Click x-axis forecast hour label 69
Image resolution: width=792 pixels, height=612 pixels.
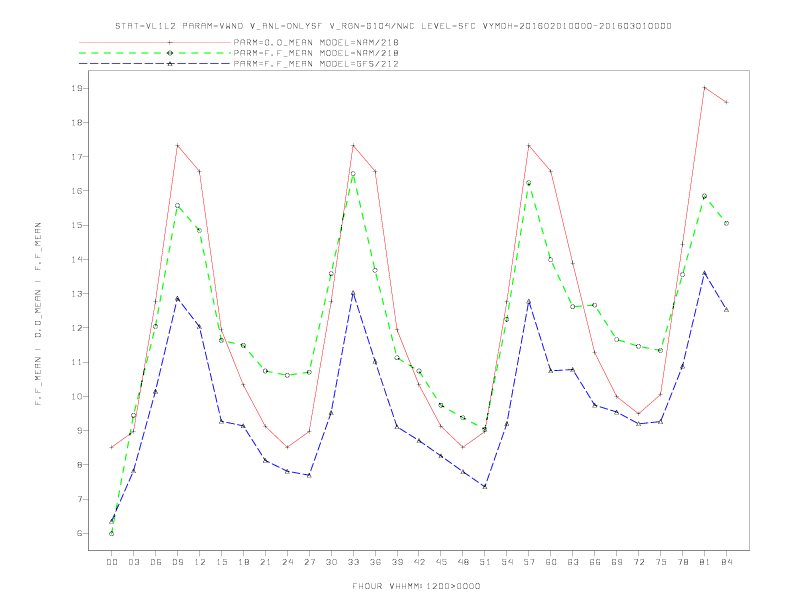pos(617,562)
